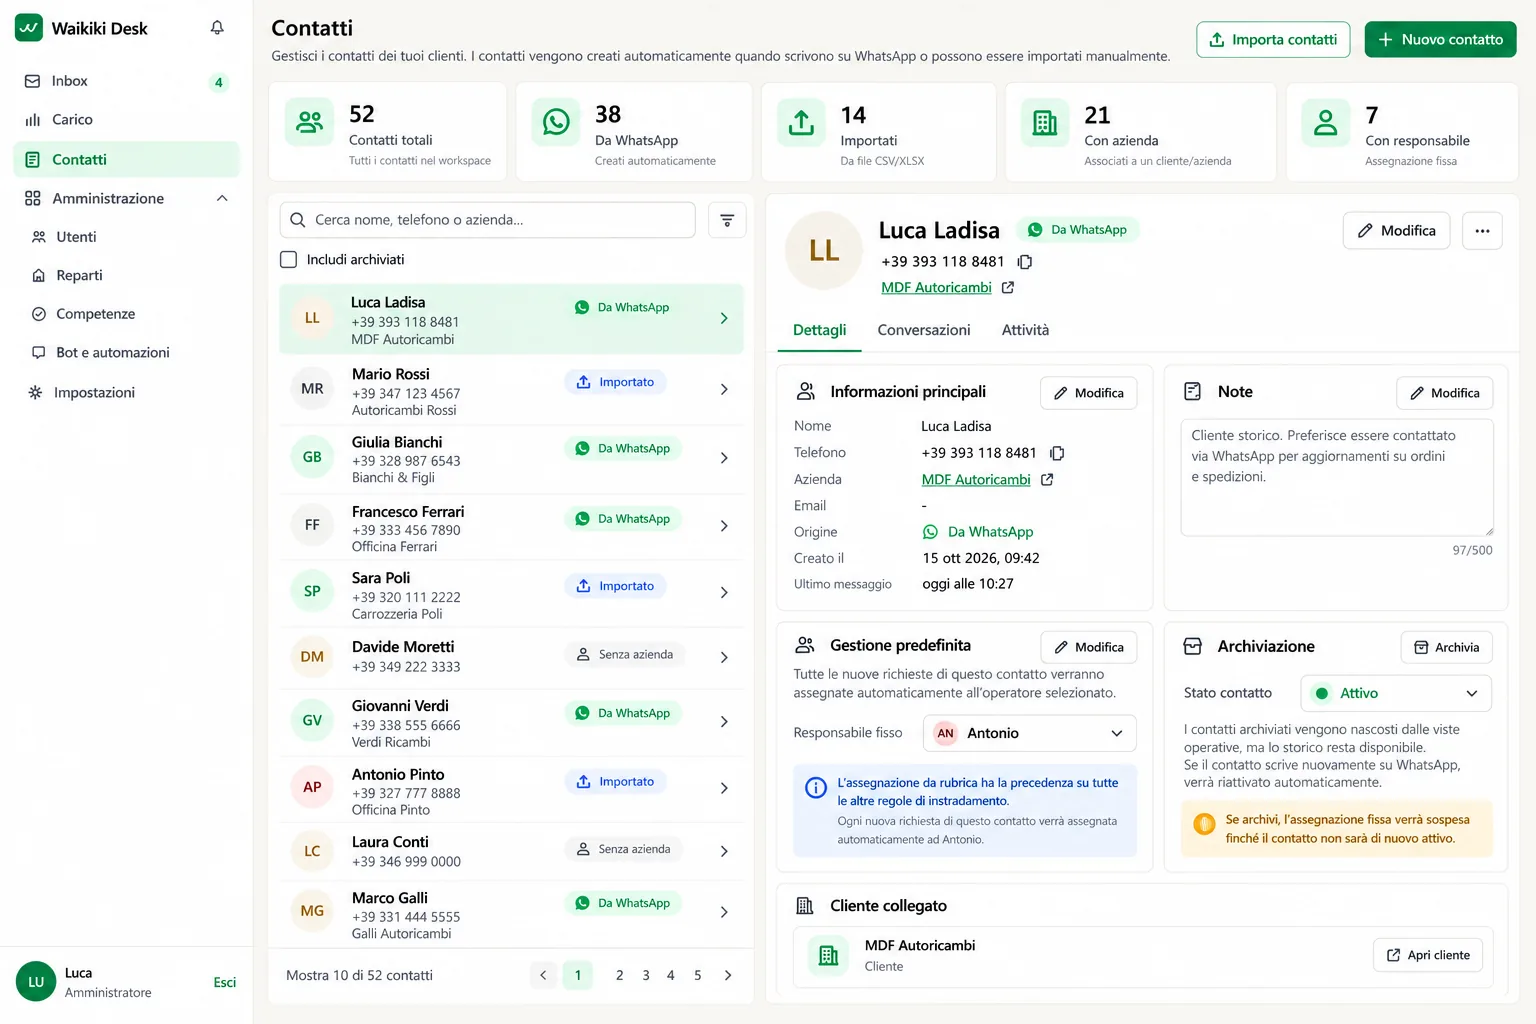Open Inbox in the sidebar
This screenshot has width=1536, height=1024.
pos(127,81)
